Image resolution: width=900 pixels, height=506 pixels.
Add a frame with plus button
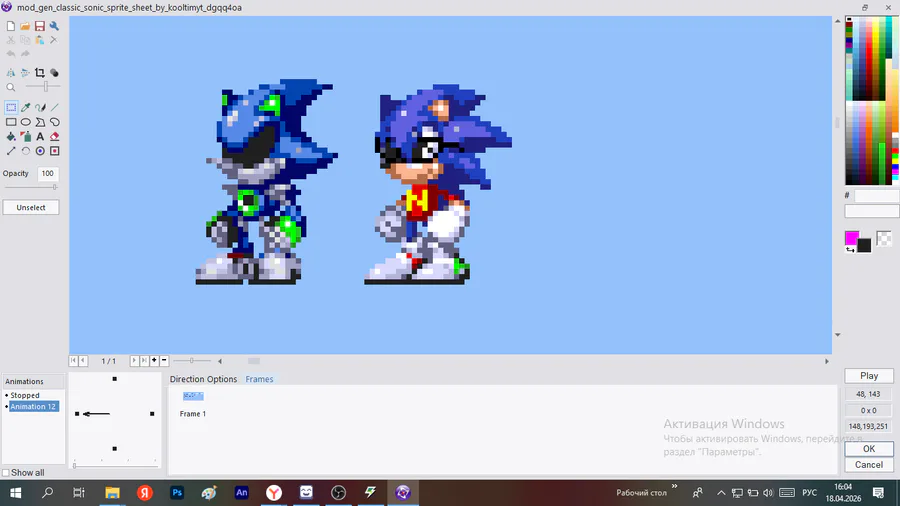pyautogui.click(x=154, y=360)
